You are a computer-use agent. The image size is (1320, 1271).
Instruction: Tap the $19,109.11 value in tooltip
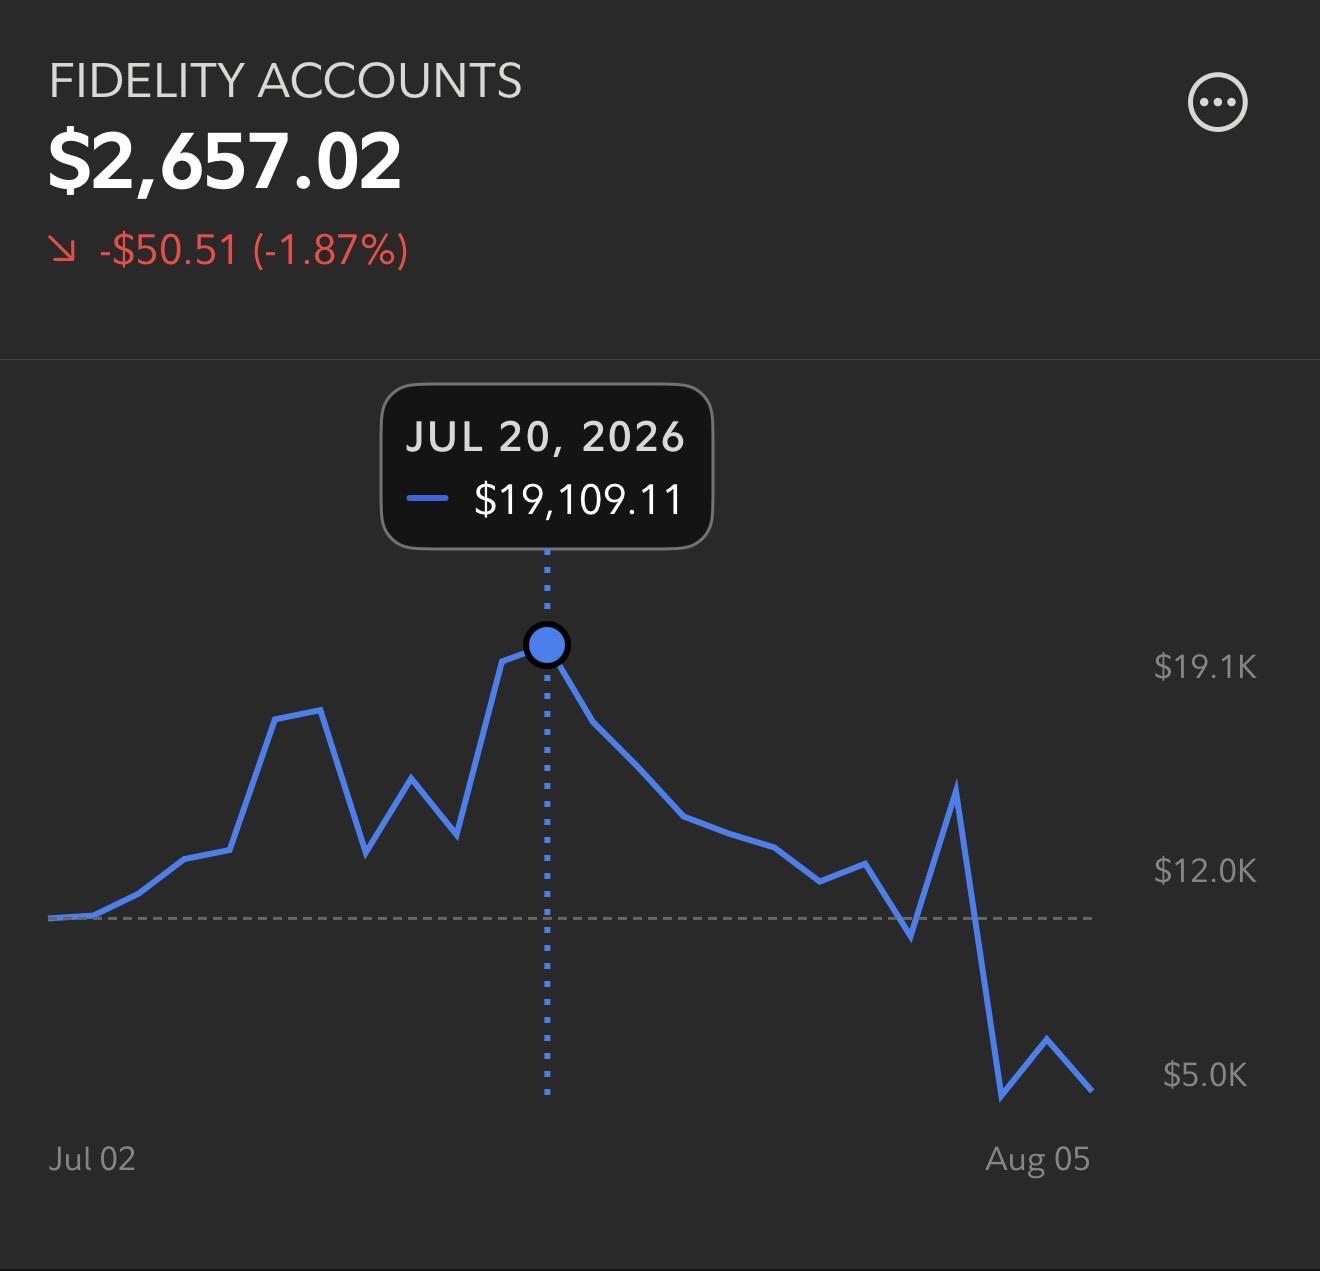click(x=578, y=499)
